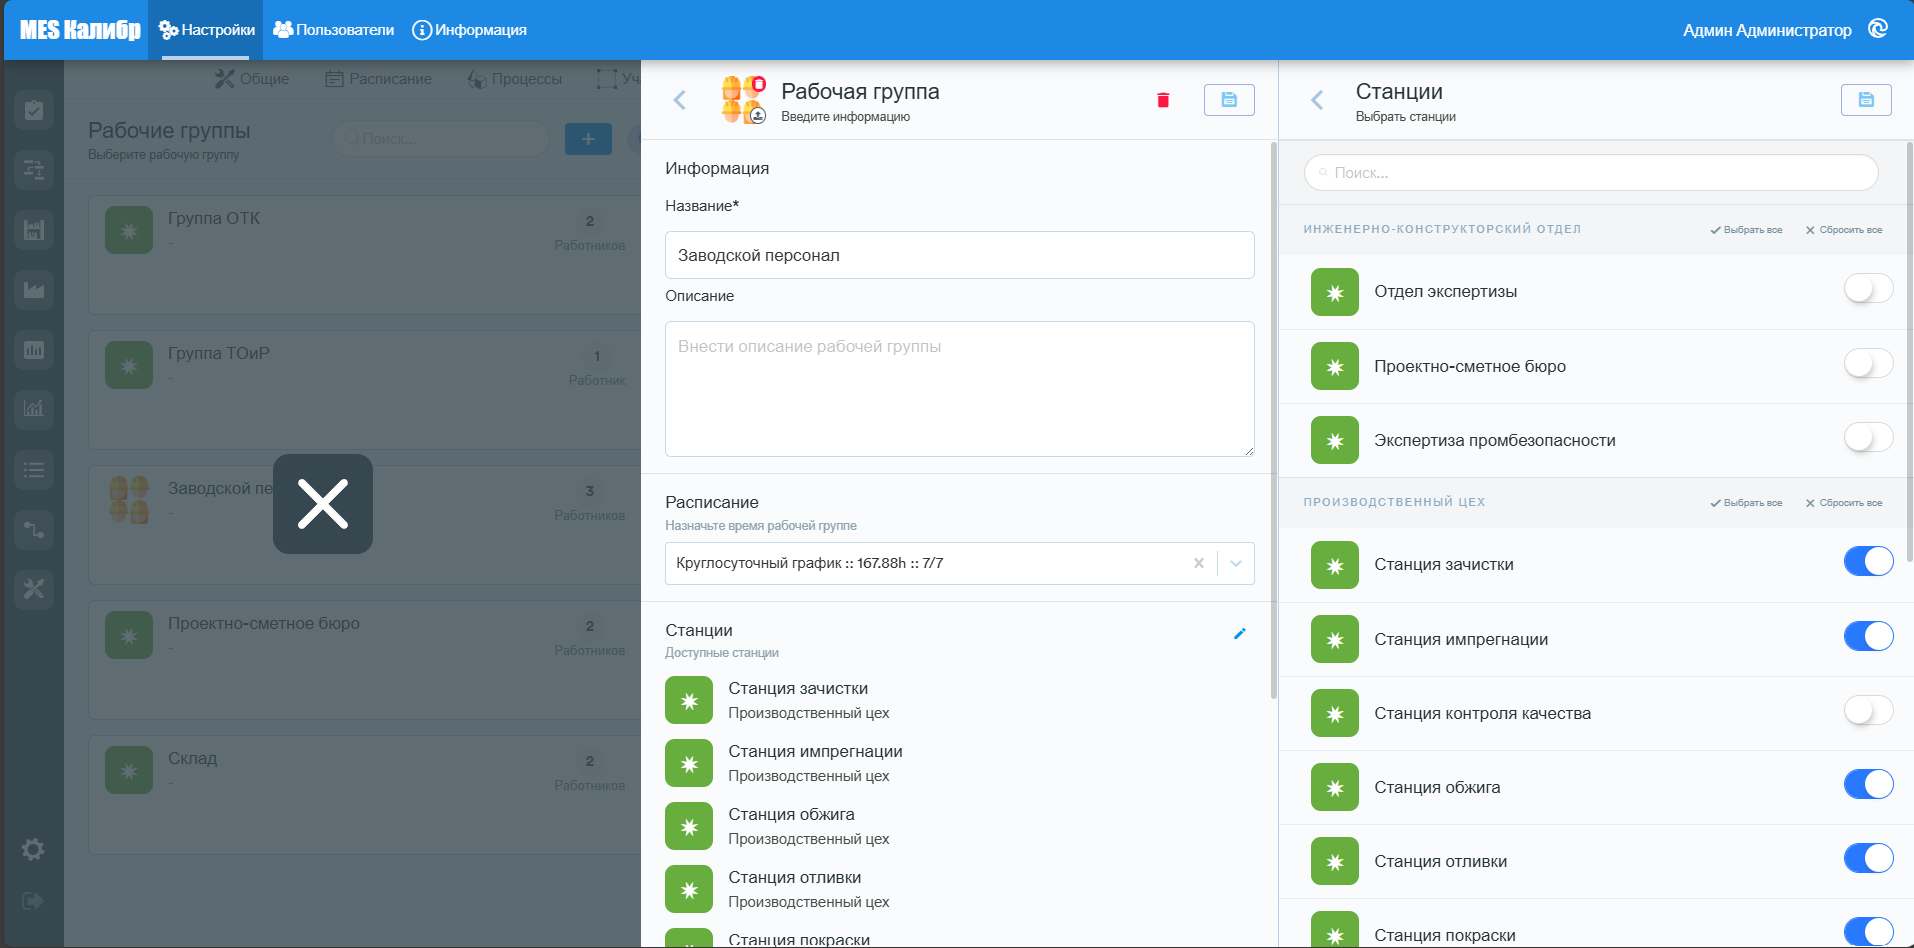
Task: Enable the Станция контроля качества switch
Action: click(1868, 710)
